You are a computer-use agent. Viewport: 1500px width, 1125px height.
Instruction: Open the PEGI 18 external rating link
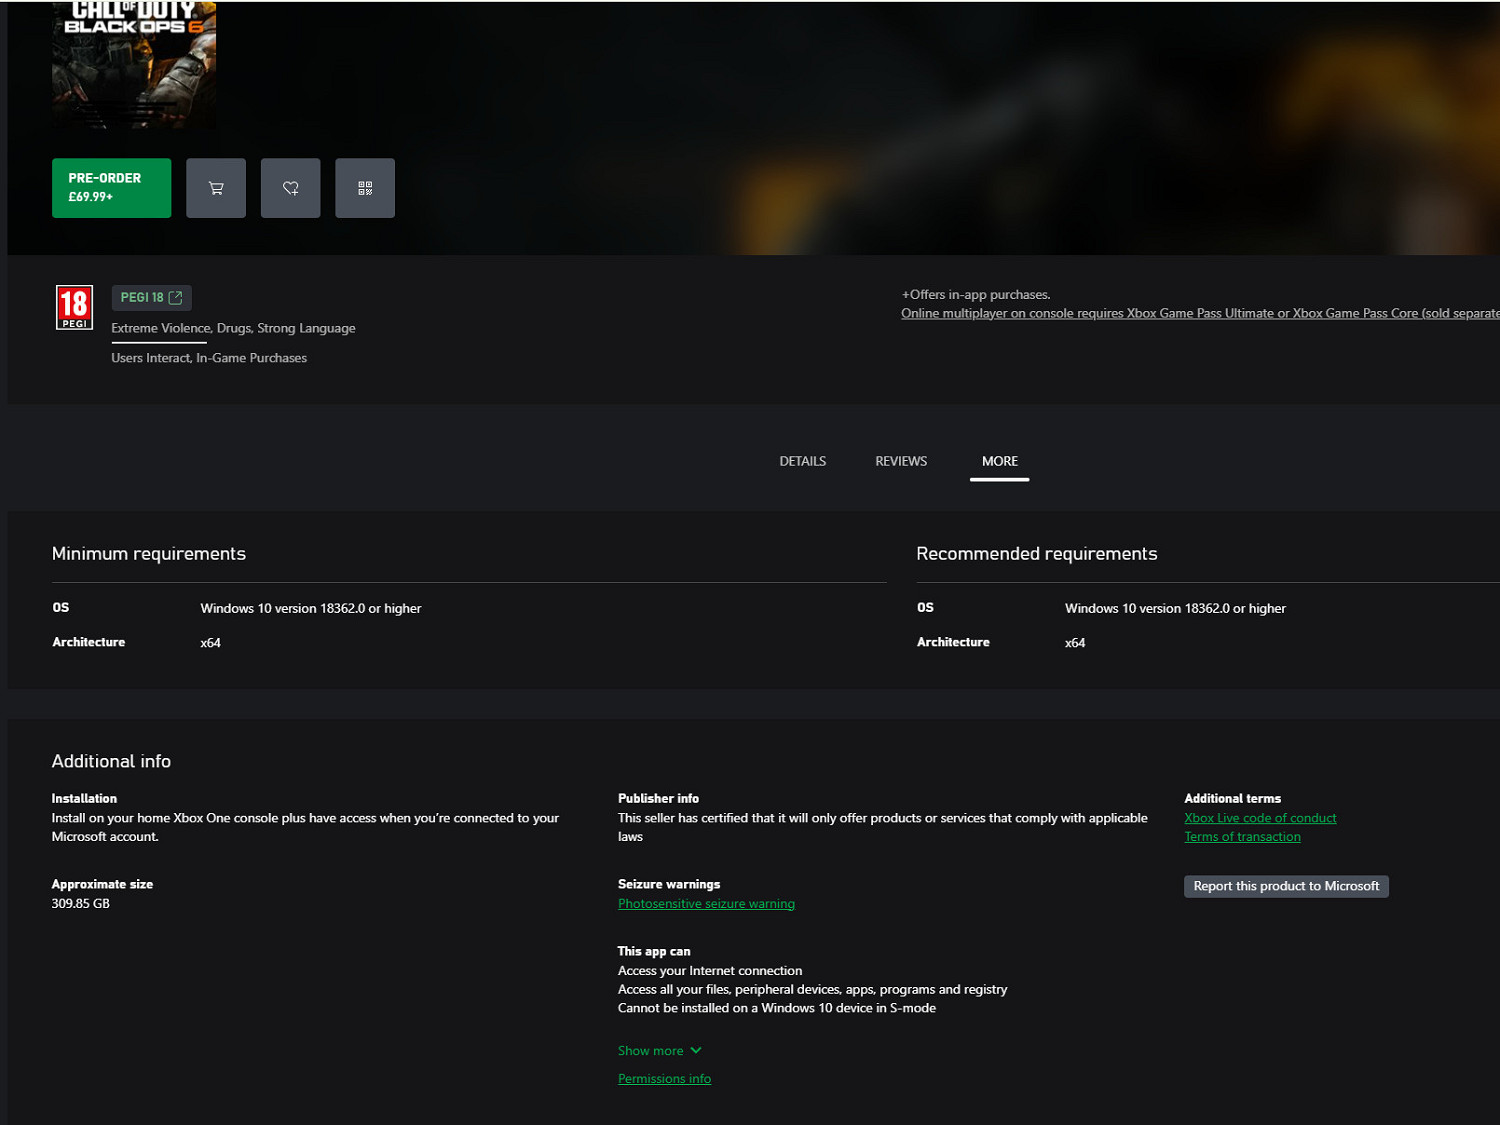[151, 298]
